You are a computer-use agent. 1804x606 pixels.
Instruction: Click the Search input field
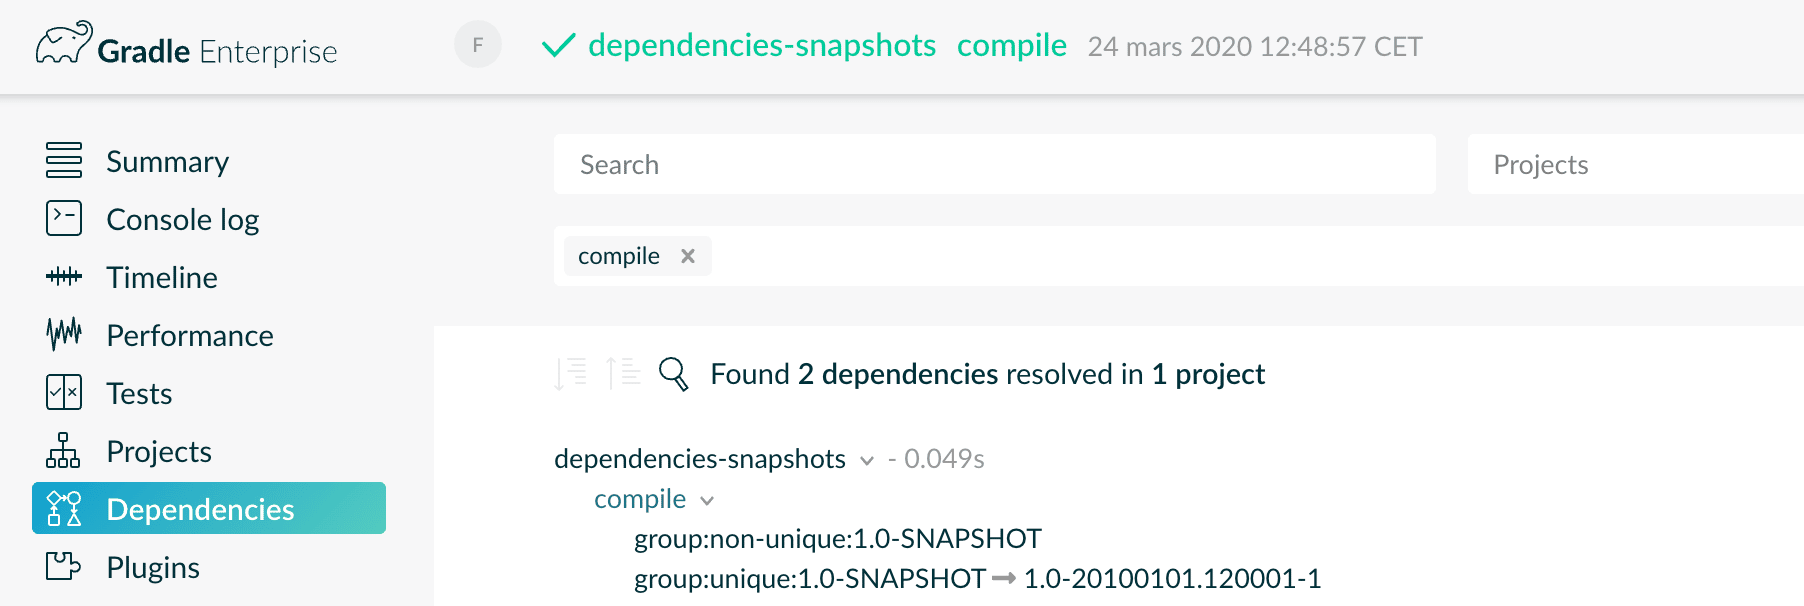tap(995, 164)
